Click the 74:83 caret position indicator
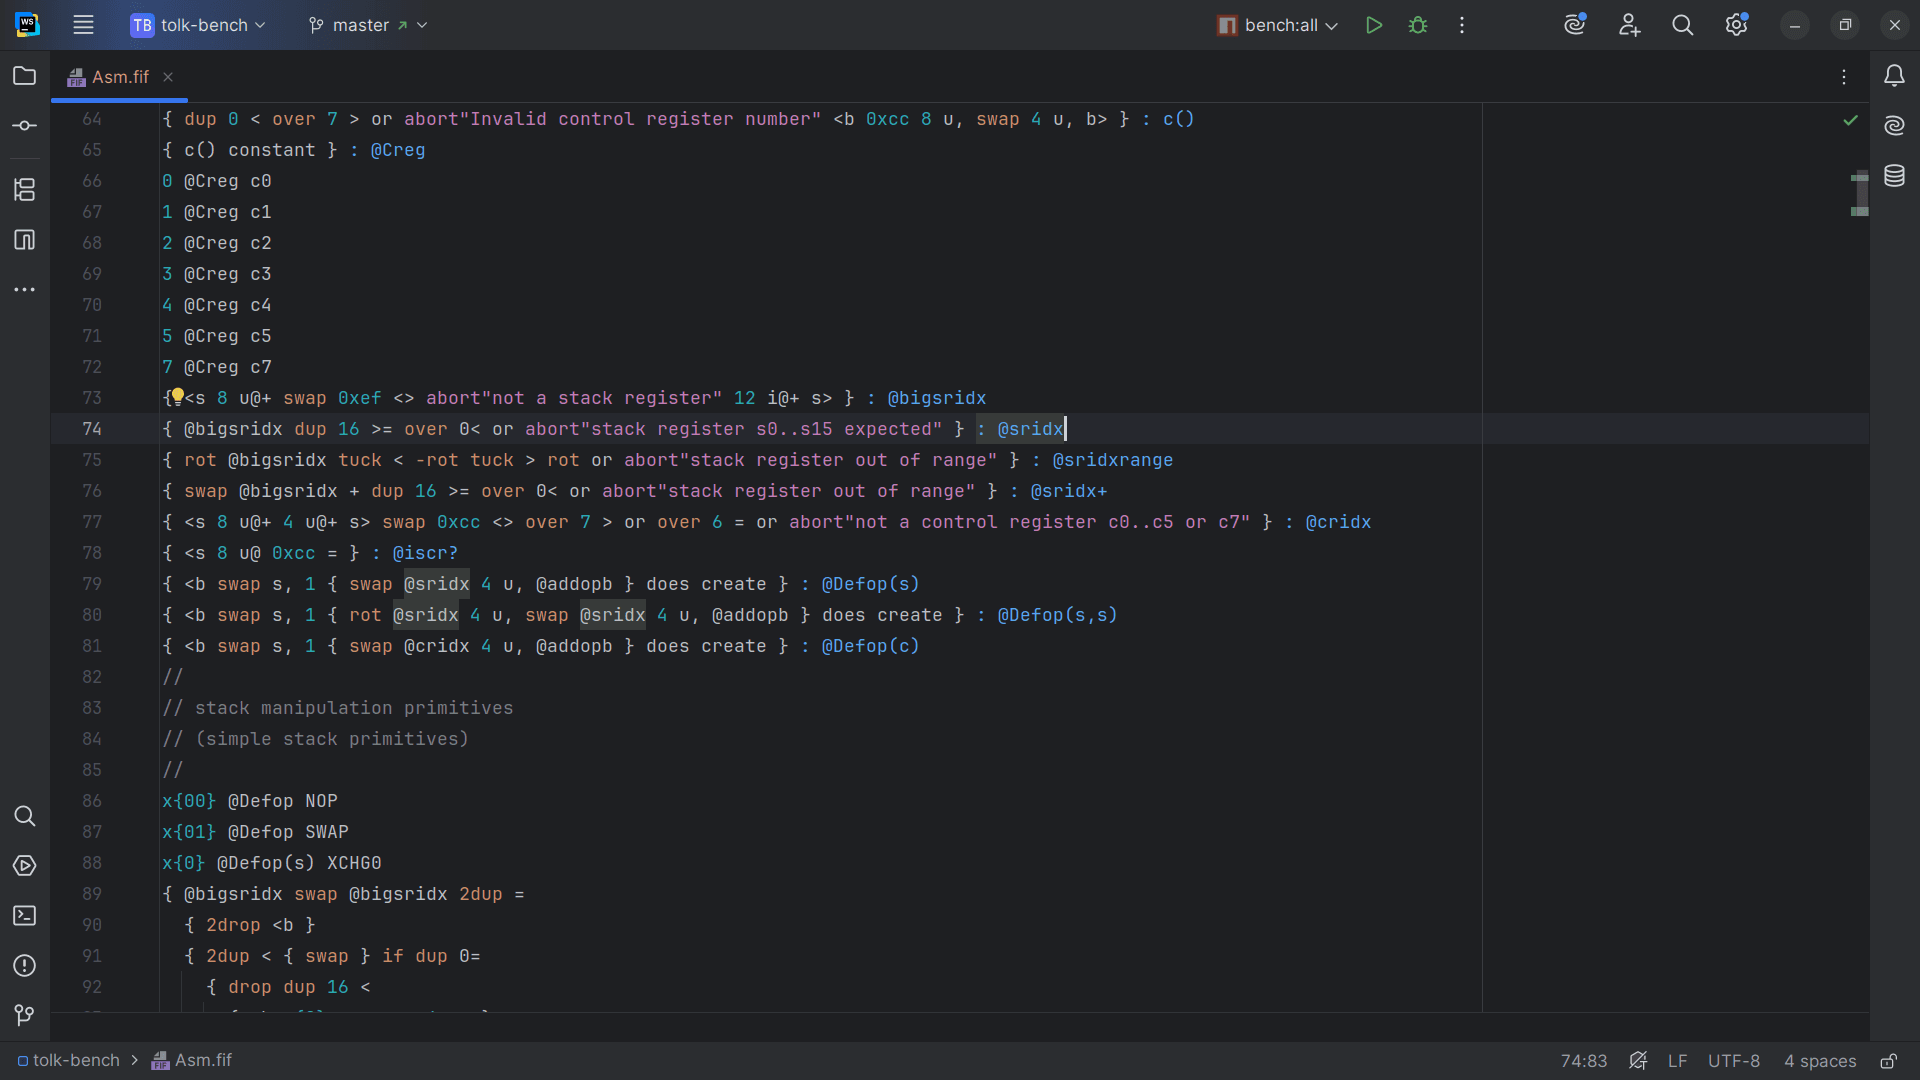Screen dimensions: 1920x1080 [x=1584, y=1061]
